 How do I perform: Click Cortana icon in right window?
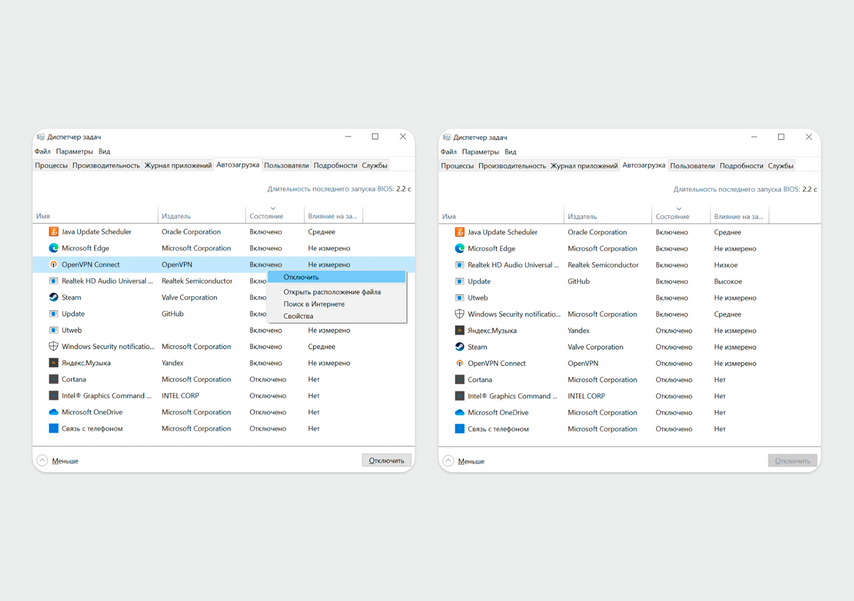(460, 379)
